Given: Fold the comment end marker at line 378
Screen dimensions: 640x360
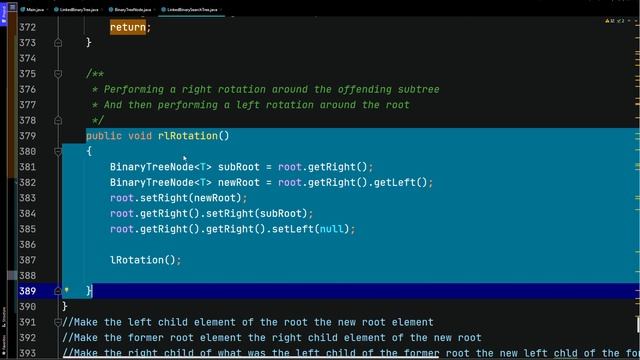Looking at the screenshot, I should pos(58,120).
